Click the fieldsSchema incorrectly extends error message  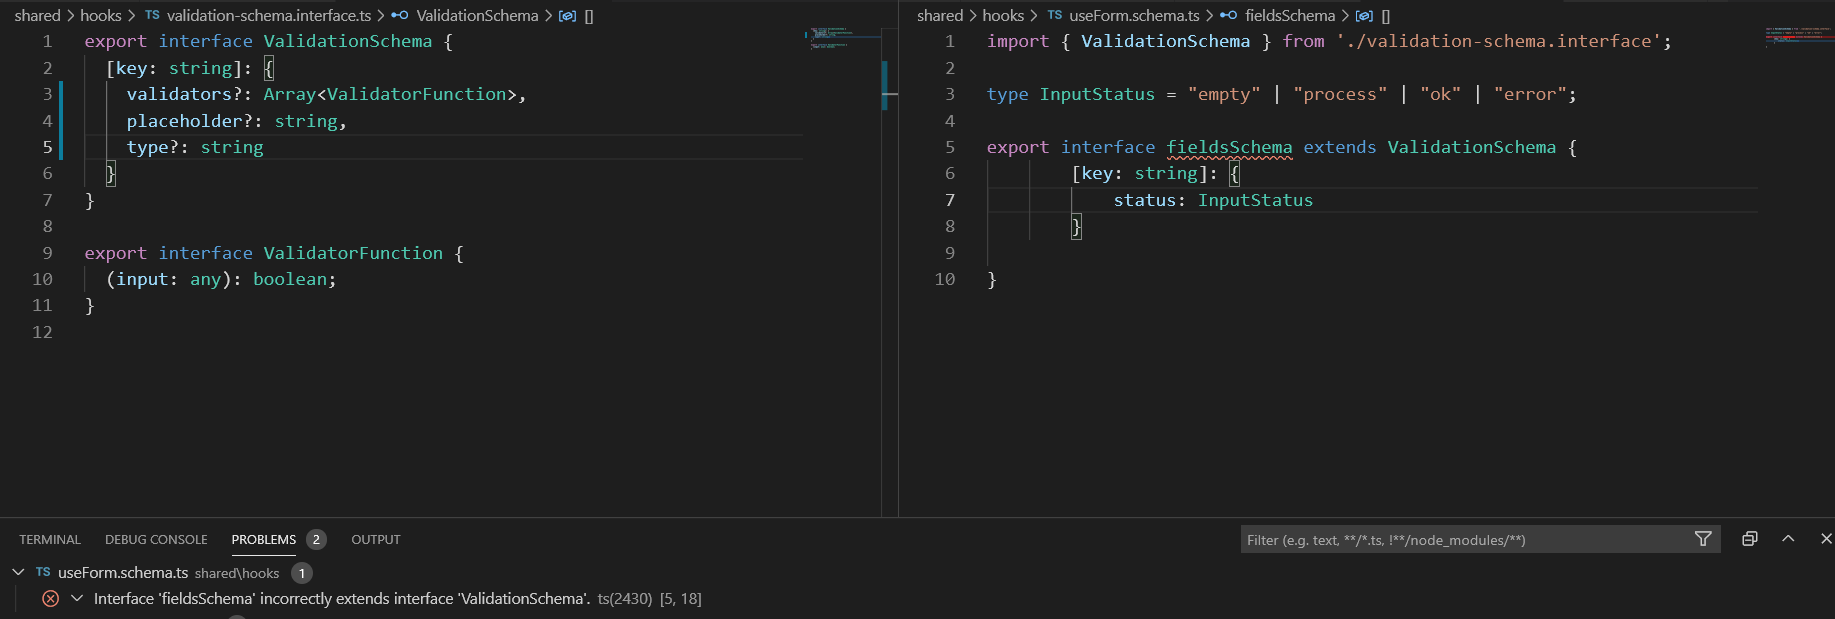(x=340, y=598)
